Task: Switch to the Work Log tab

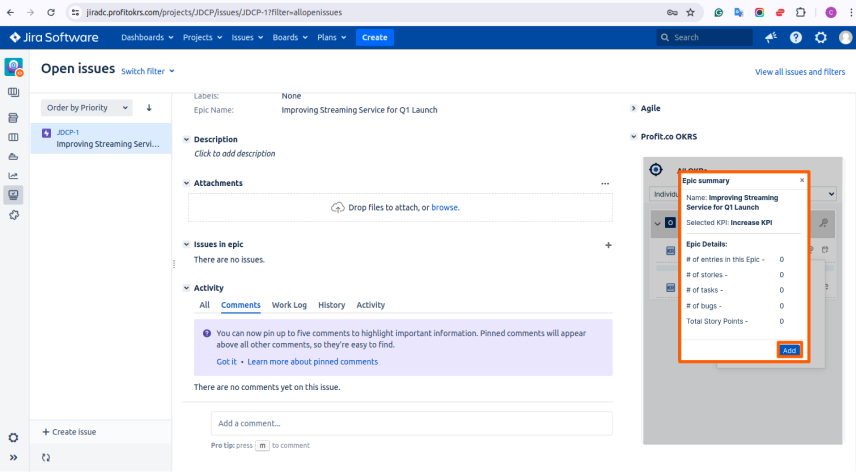Action: tap(289, 305)
